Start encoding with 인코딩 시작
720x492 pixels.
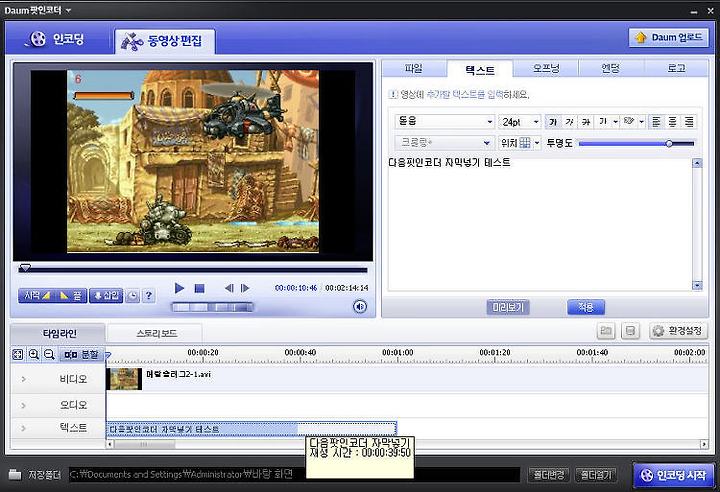[x=674, y=475]
